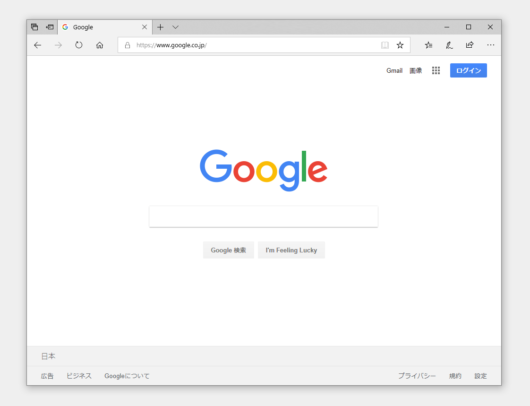
Task: Toggle reading view in address bar
Action: pyautogui.click(x=385, y=45)
